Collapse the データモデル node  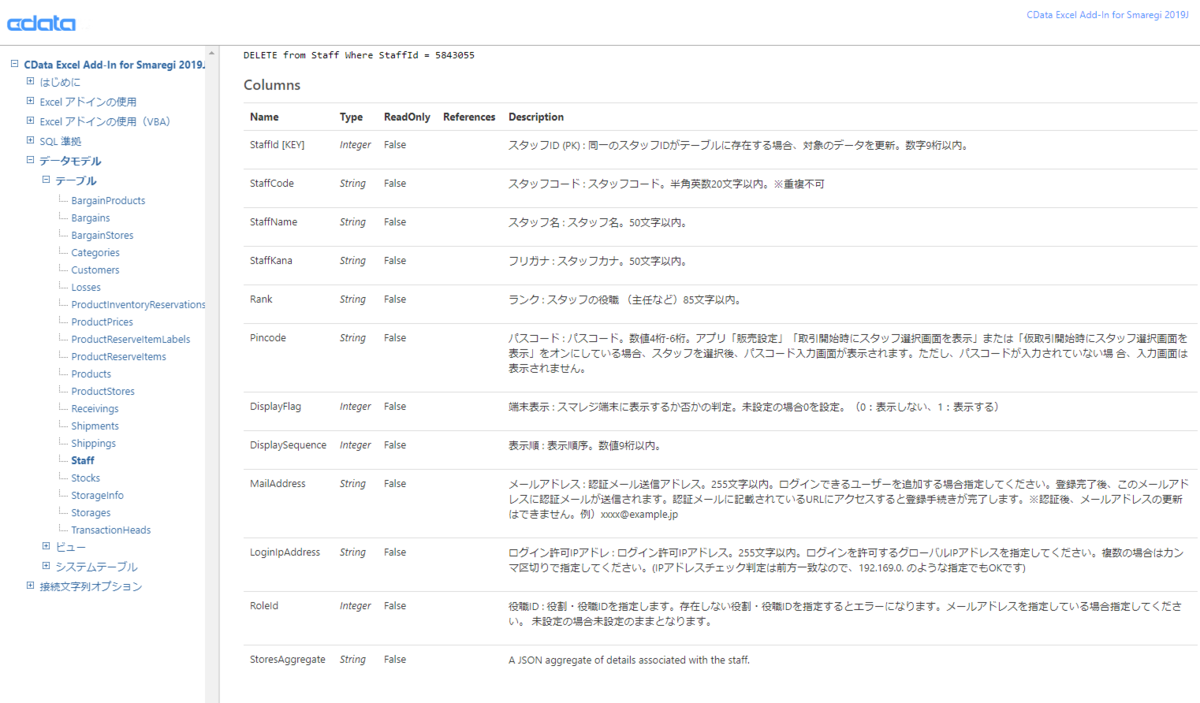pyautogui.click(x=30, y=161)
